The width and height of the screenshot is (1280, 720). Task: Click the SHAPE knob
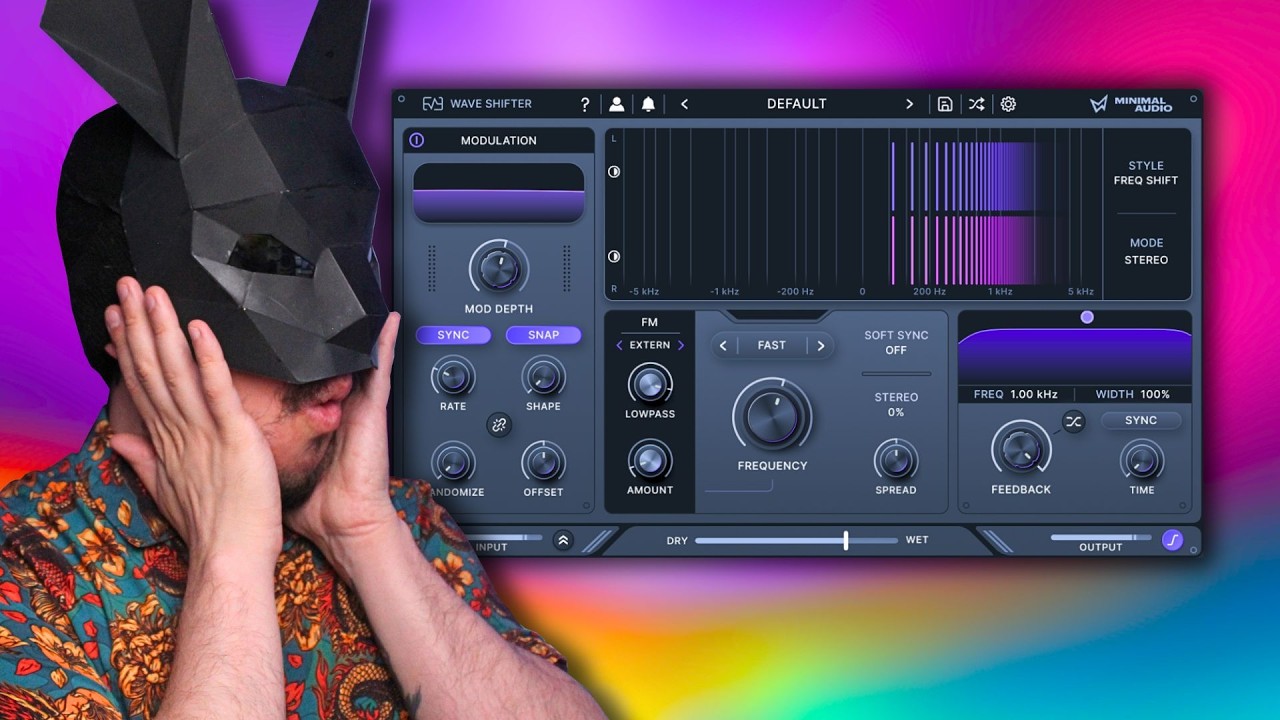point(543,377)
